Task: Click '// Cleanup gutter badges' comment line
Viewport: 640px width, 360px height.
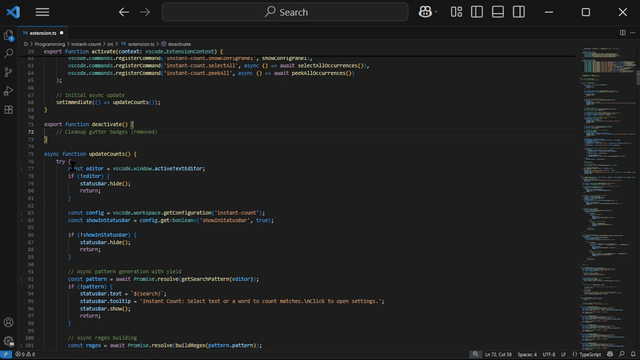Action: [x=107, y=132]
